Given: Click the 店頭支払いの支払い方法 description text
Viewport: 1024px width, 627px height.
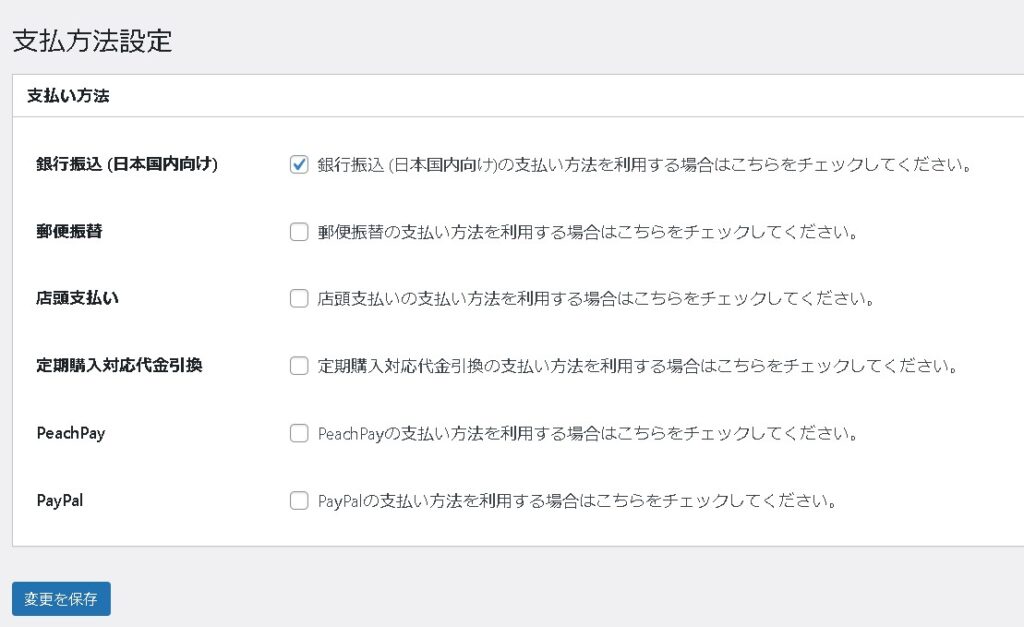Looking at the screenshot, I should coord(596,298).
